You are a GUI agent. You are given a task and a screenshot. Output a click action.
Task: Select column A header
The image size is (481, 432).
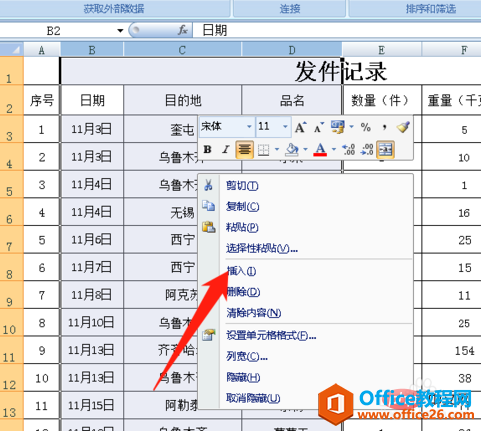(42, 50)
